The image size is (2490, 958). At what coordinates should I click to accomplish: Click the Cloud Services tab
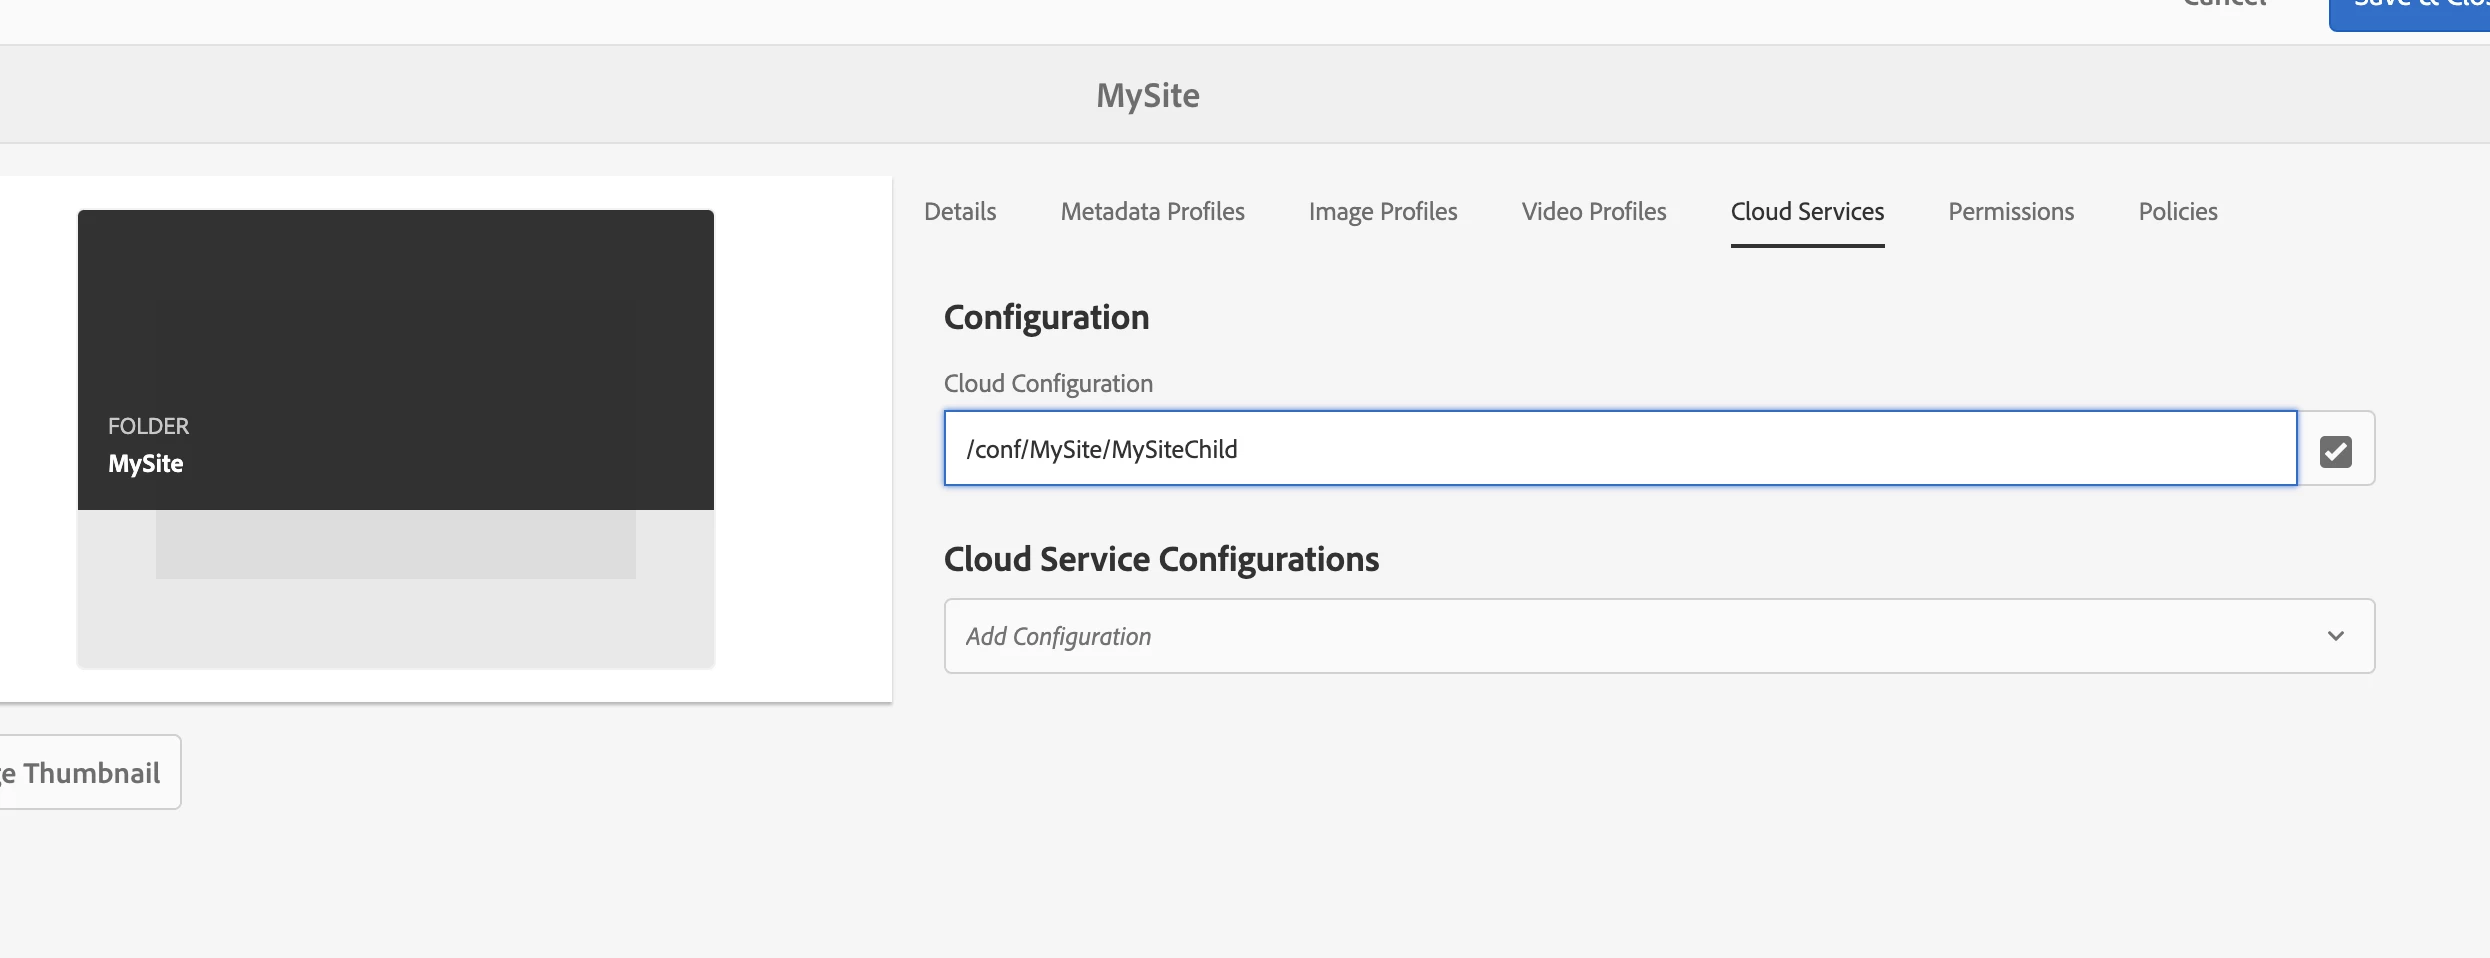pyautogui.click(x=1807, y=212)
